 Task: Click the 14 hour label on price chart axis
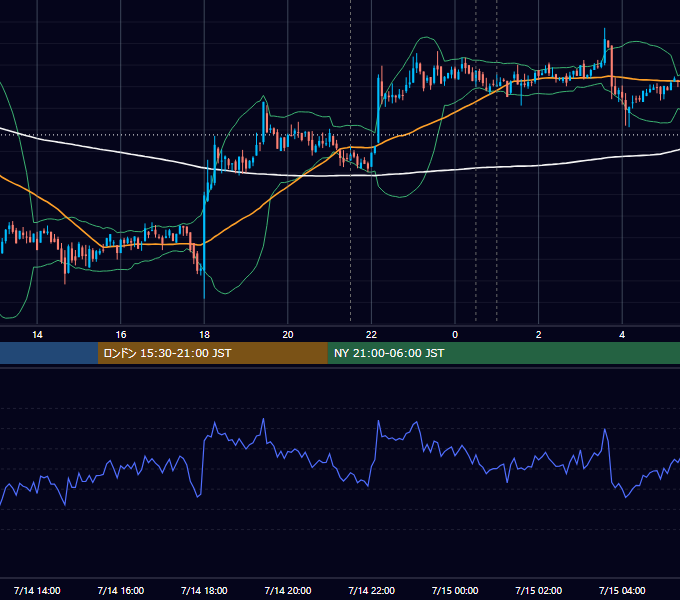pos(37,335)
